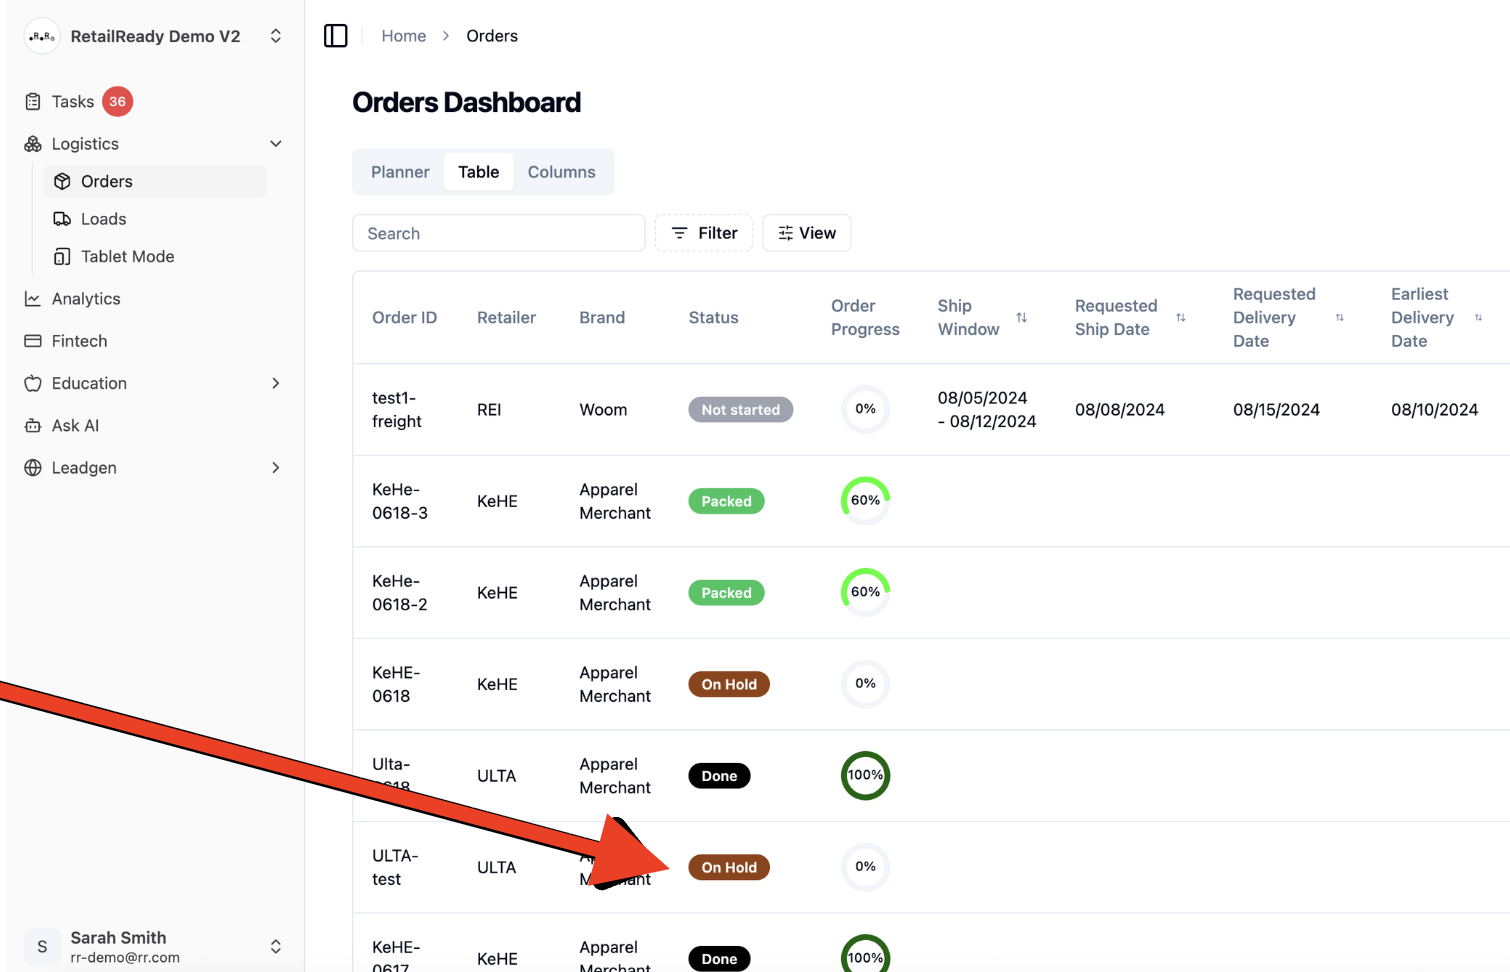
Task: Open Tablet Mode in the sidebar
Action: point(155,257)
